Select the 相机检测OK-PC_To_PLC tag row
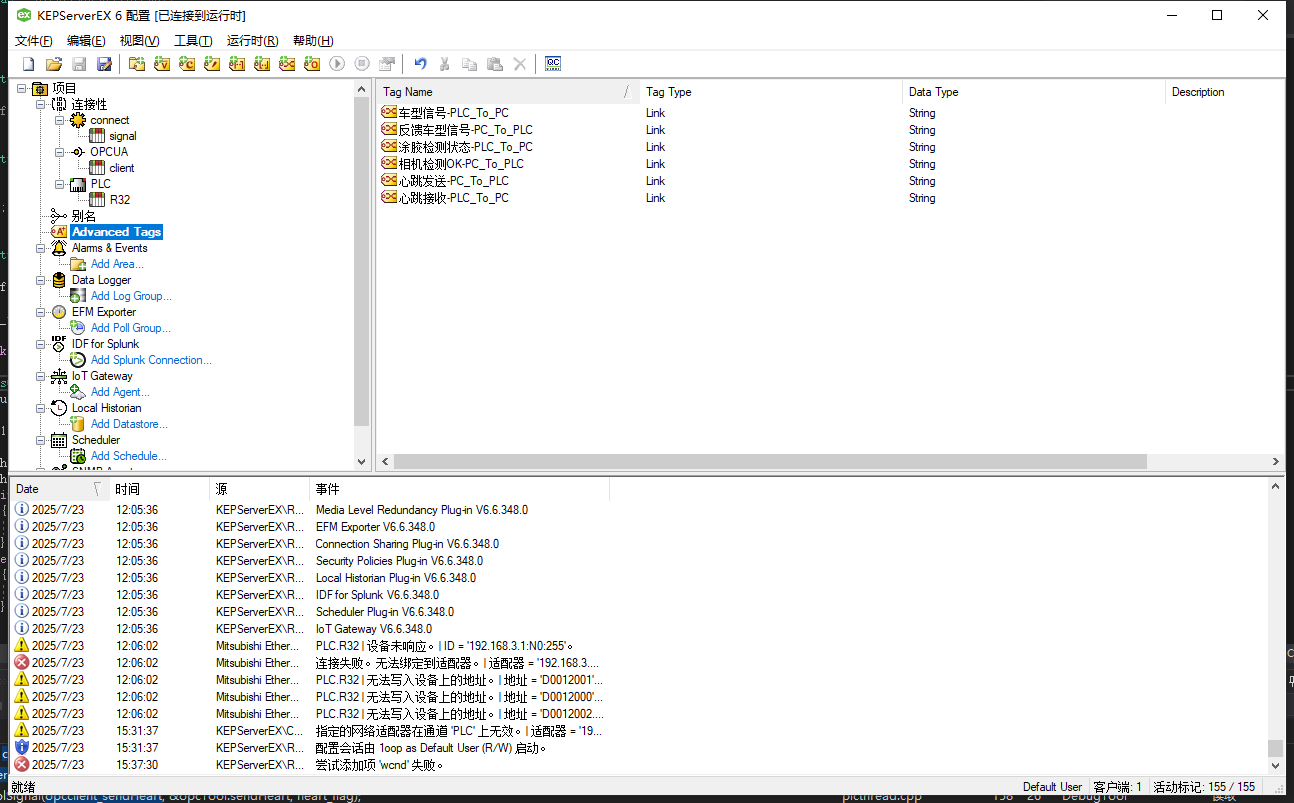This screenshot has height=803, width=1294. (830, 164)
